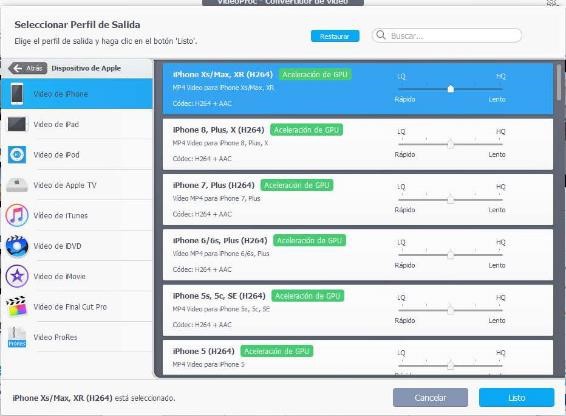
Task: Open the iTunes music note icon
Action: click(x=17, y=215)
